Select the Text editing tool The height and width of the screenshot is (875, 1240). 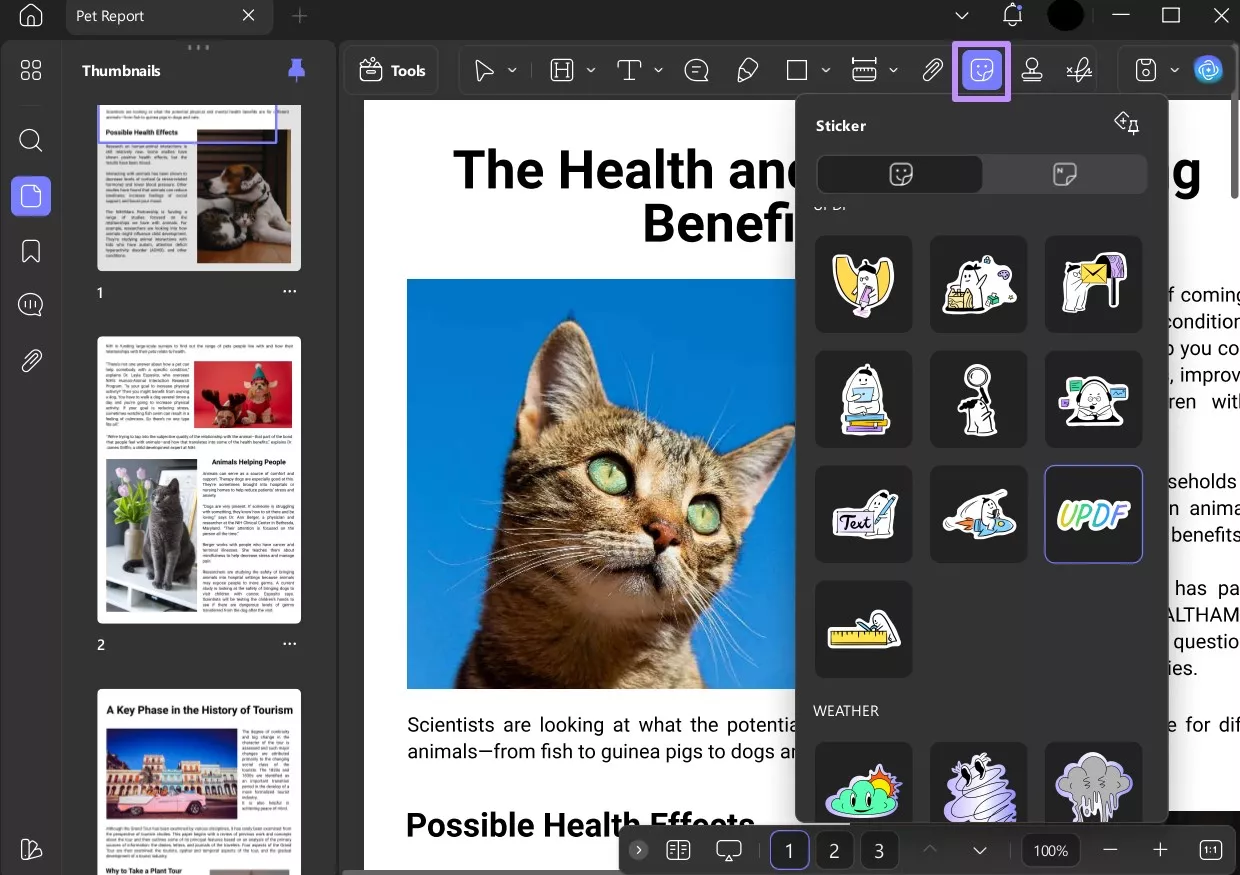click(630, 70)
